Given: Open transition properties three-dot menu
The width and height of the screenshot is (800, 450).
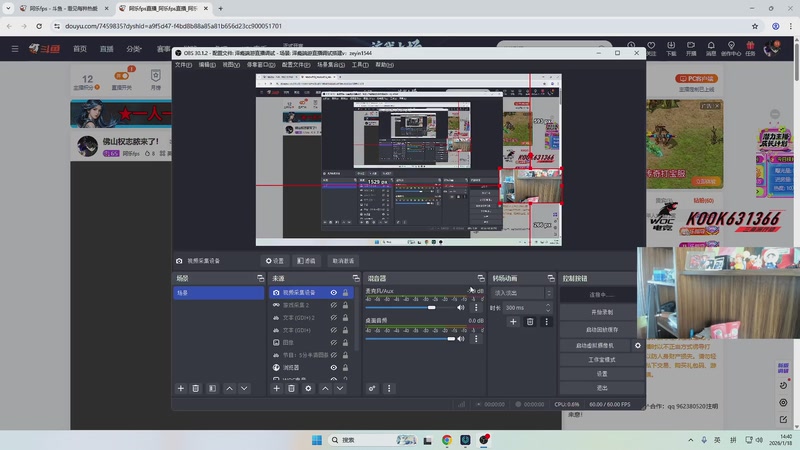Looking at the screenshot, I should [x=546, y=321].
